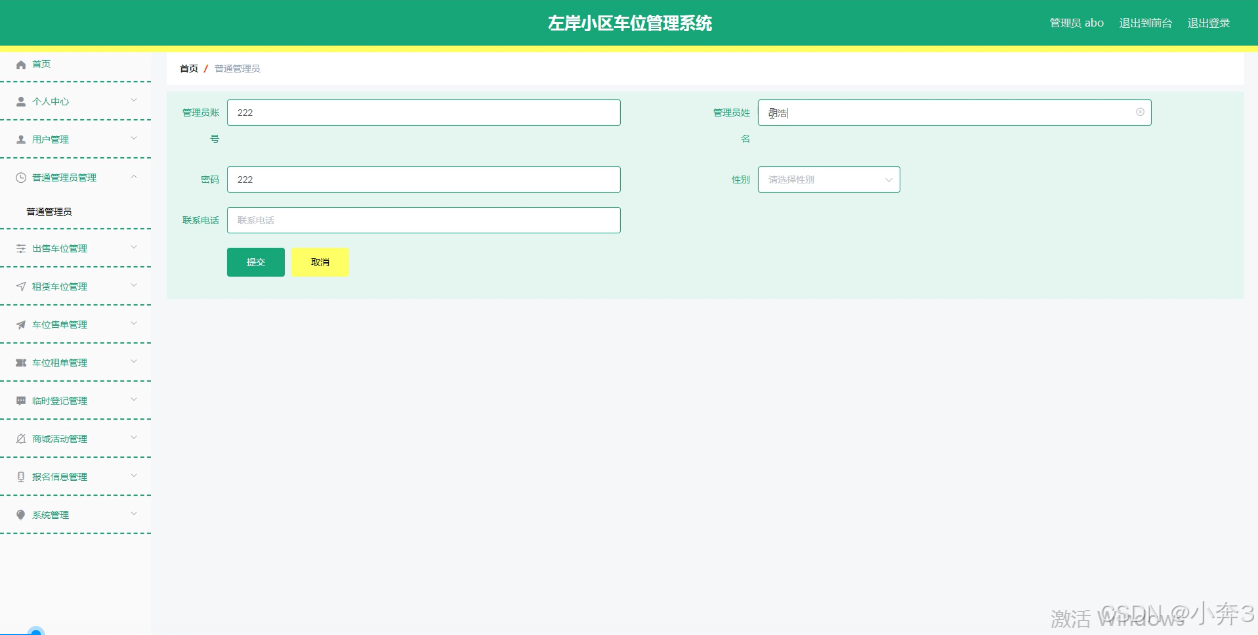This screenshot has width=1258, height=635.
Task: Open the 报名信息管理 menu item
Action: [x=60, y=476]
